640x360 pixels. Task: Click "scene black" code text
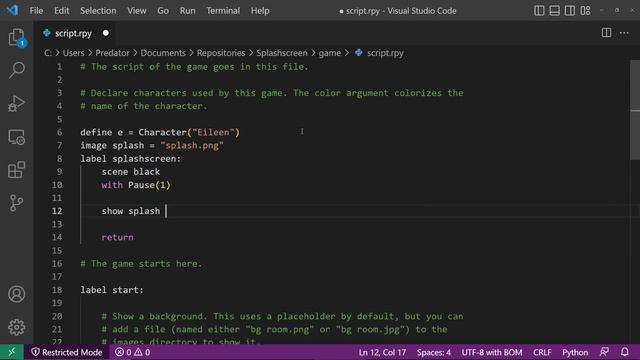coord(131,172)
